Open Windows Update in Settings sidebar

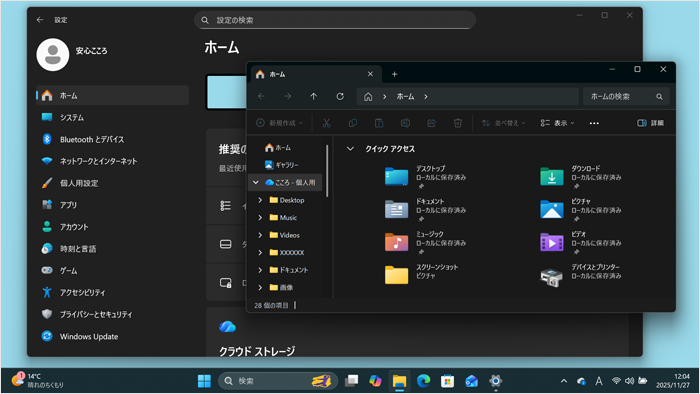pyautogui.click(x=112, y=336)
